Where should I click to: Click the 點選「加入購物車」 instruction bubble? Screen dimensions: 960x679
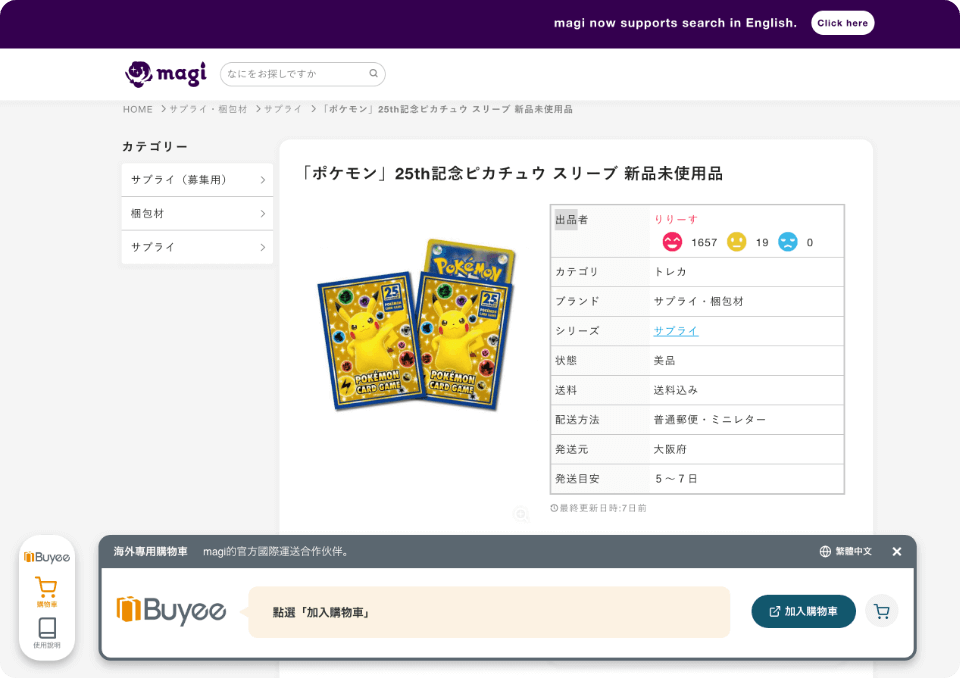point(489,612)
